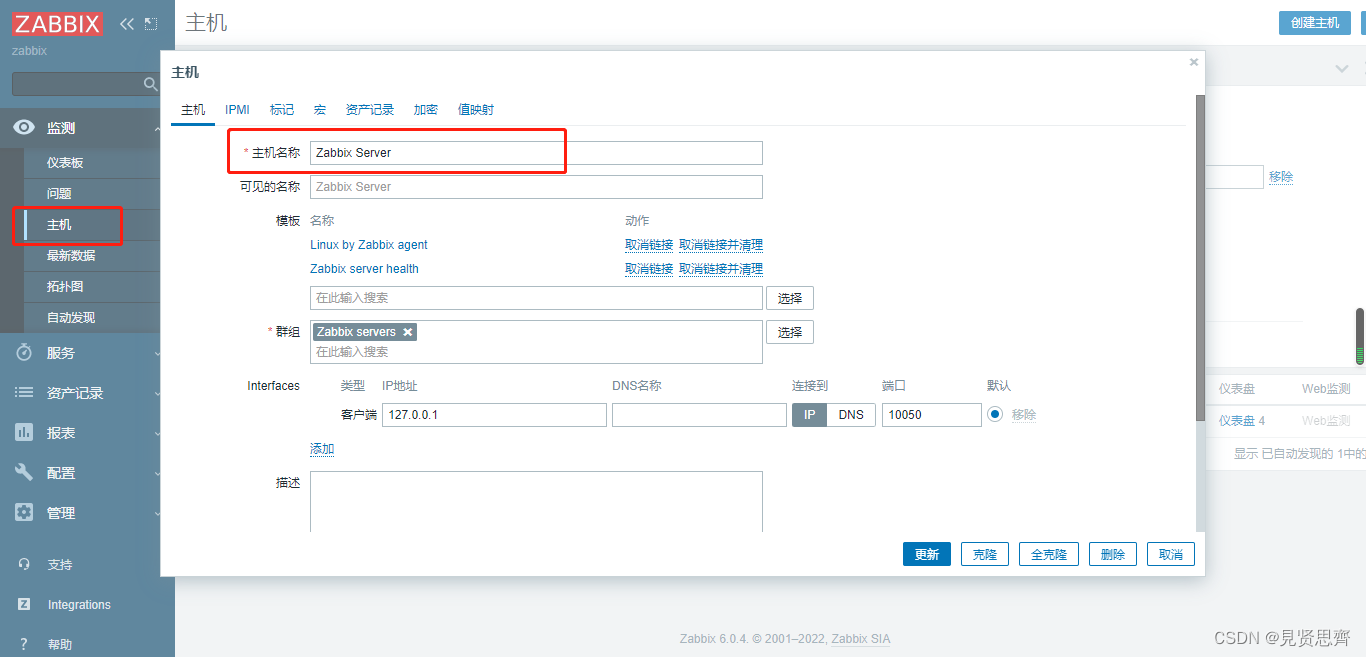Open the 宏 macros tab
Image resolution: width=1366 pixels, height=657 pixels.
319,109
